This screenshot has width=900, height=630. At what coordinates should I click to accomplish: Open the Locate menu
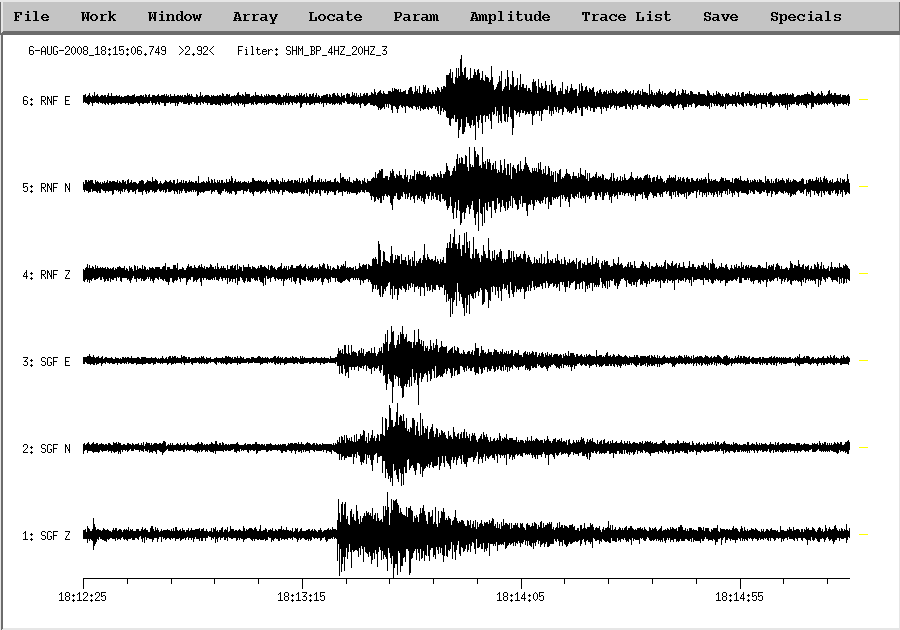[335, 17]
